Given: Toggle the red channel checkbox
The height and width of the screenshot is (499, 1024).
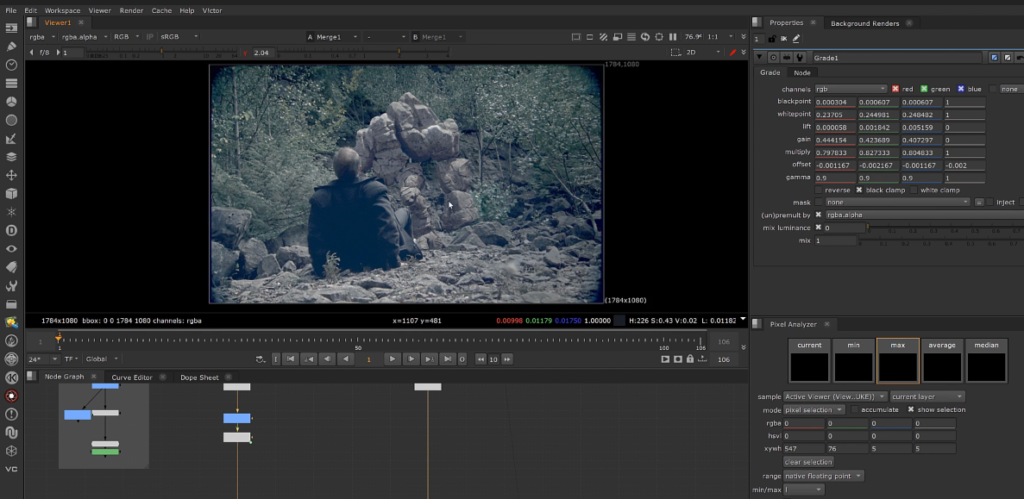Looking at the screenshot, I should tap(895, 89).
